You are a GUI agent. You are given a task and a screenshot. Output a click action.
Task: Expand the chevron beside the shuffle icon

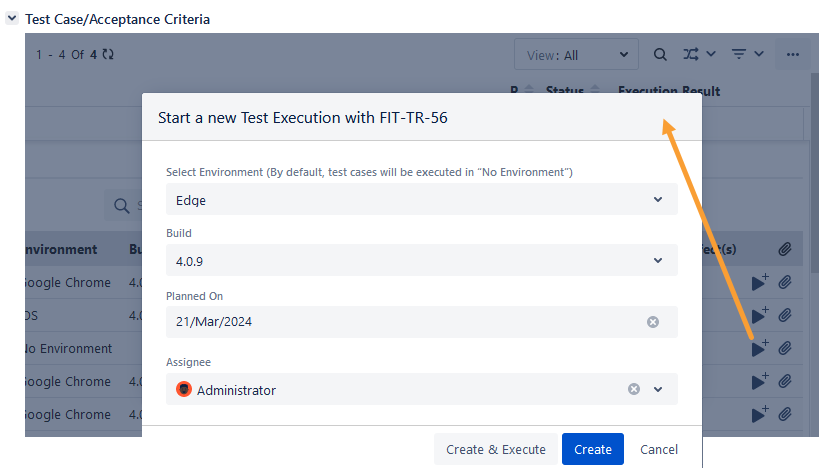tap(711, 54)
